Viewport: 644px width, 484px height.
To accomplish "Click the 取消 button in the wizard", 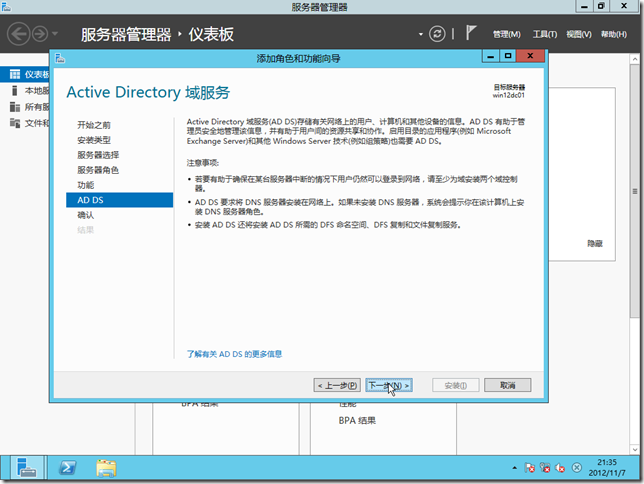I will pos(508,385).
